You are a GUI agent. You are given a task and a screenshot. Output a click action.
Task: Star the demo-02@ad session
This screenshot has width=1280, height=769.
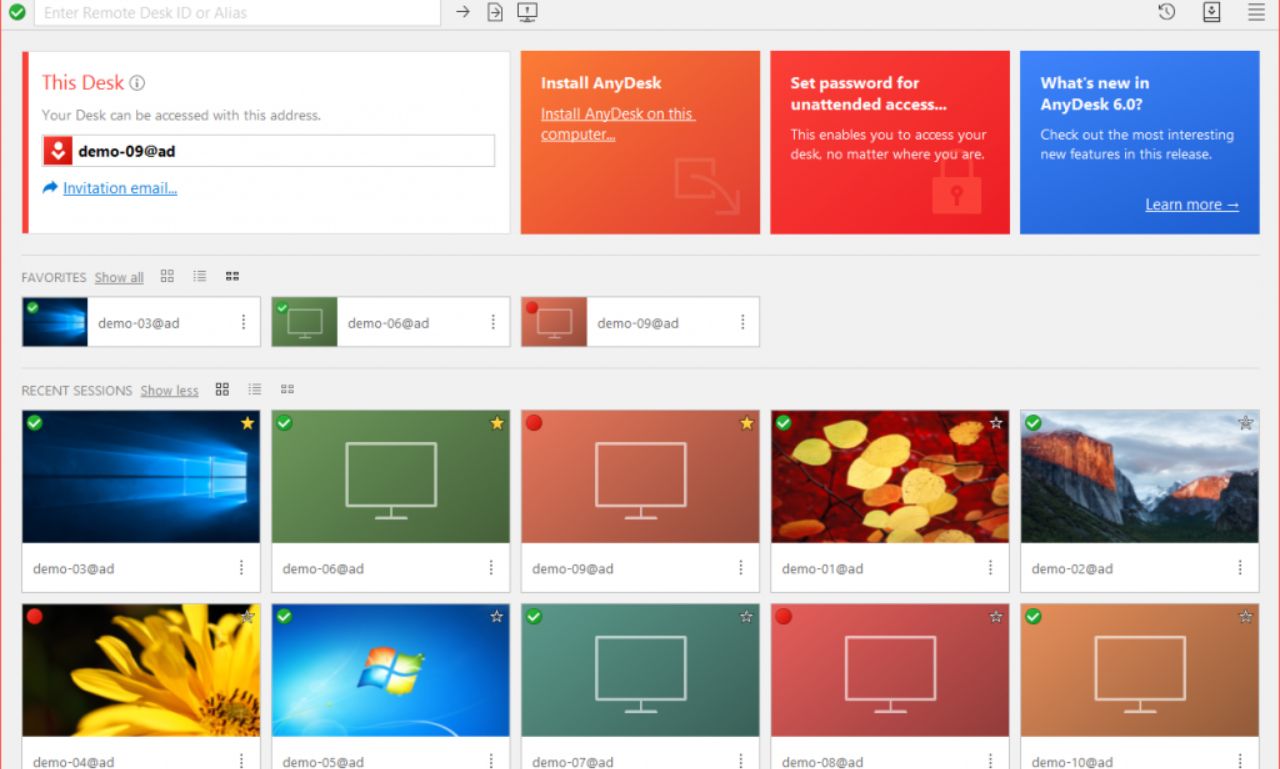pyautogui.click(x=1246, y=423)
